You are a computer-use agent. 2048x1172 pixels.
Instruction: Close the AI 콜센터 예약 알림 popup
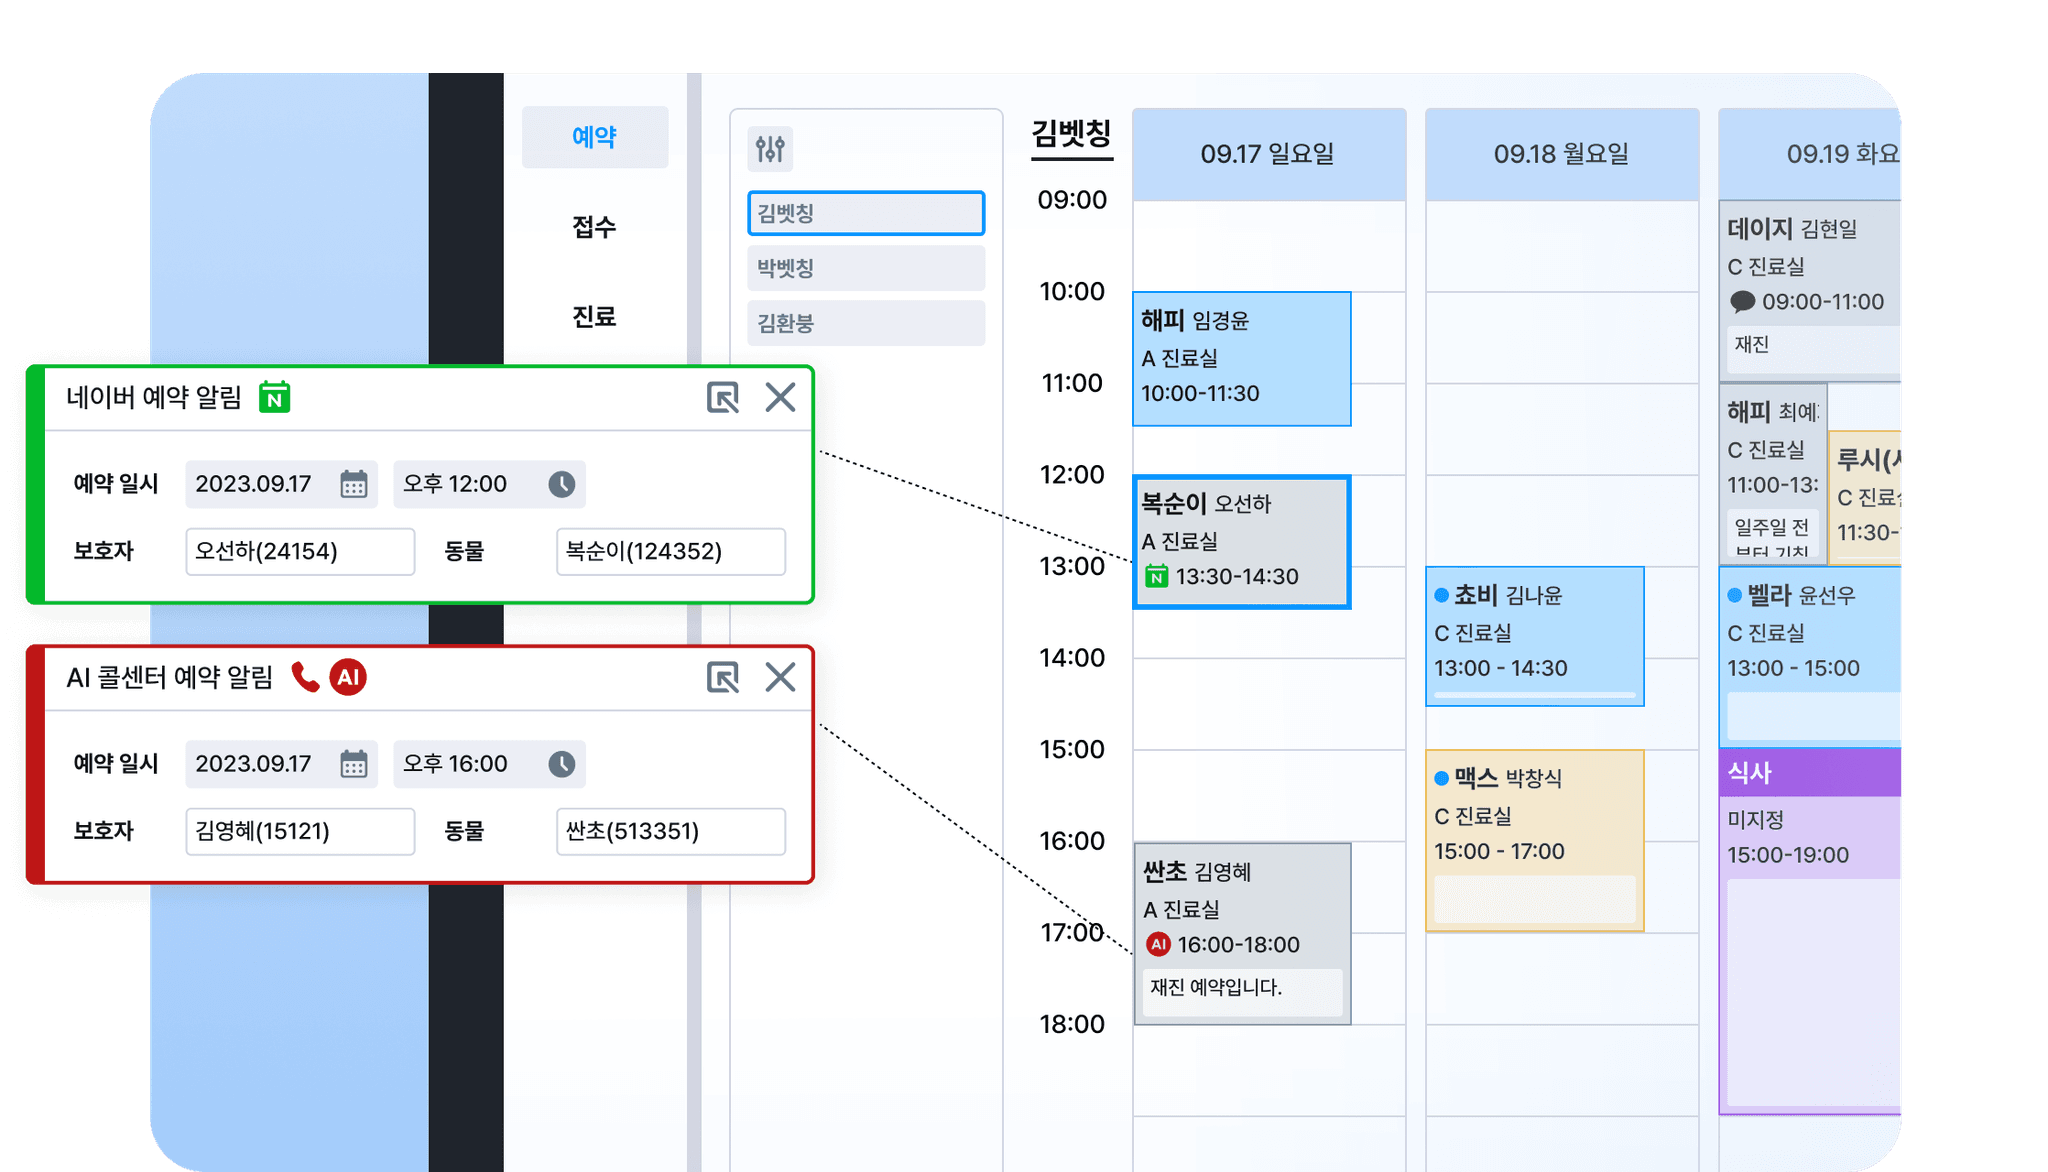(x=780, y=678)
